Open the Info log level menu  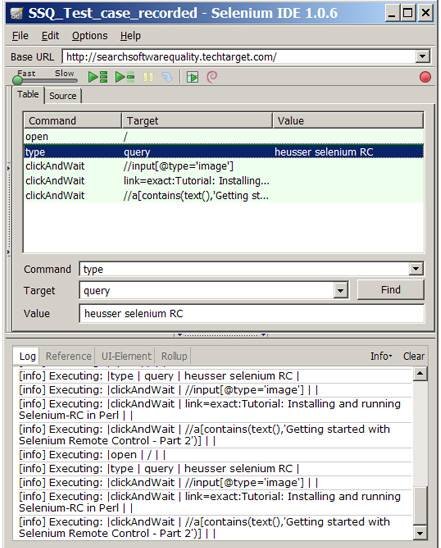[x=381, y=356]
